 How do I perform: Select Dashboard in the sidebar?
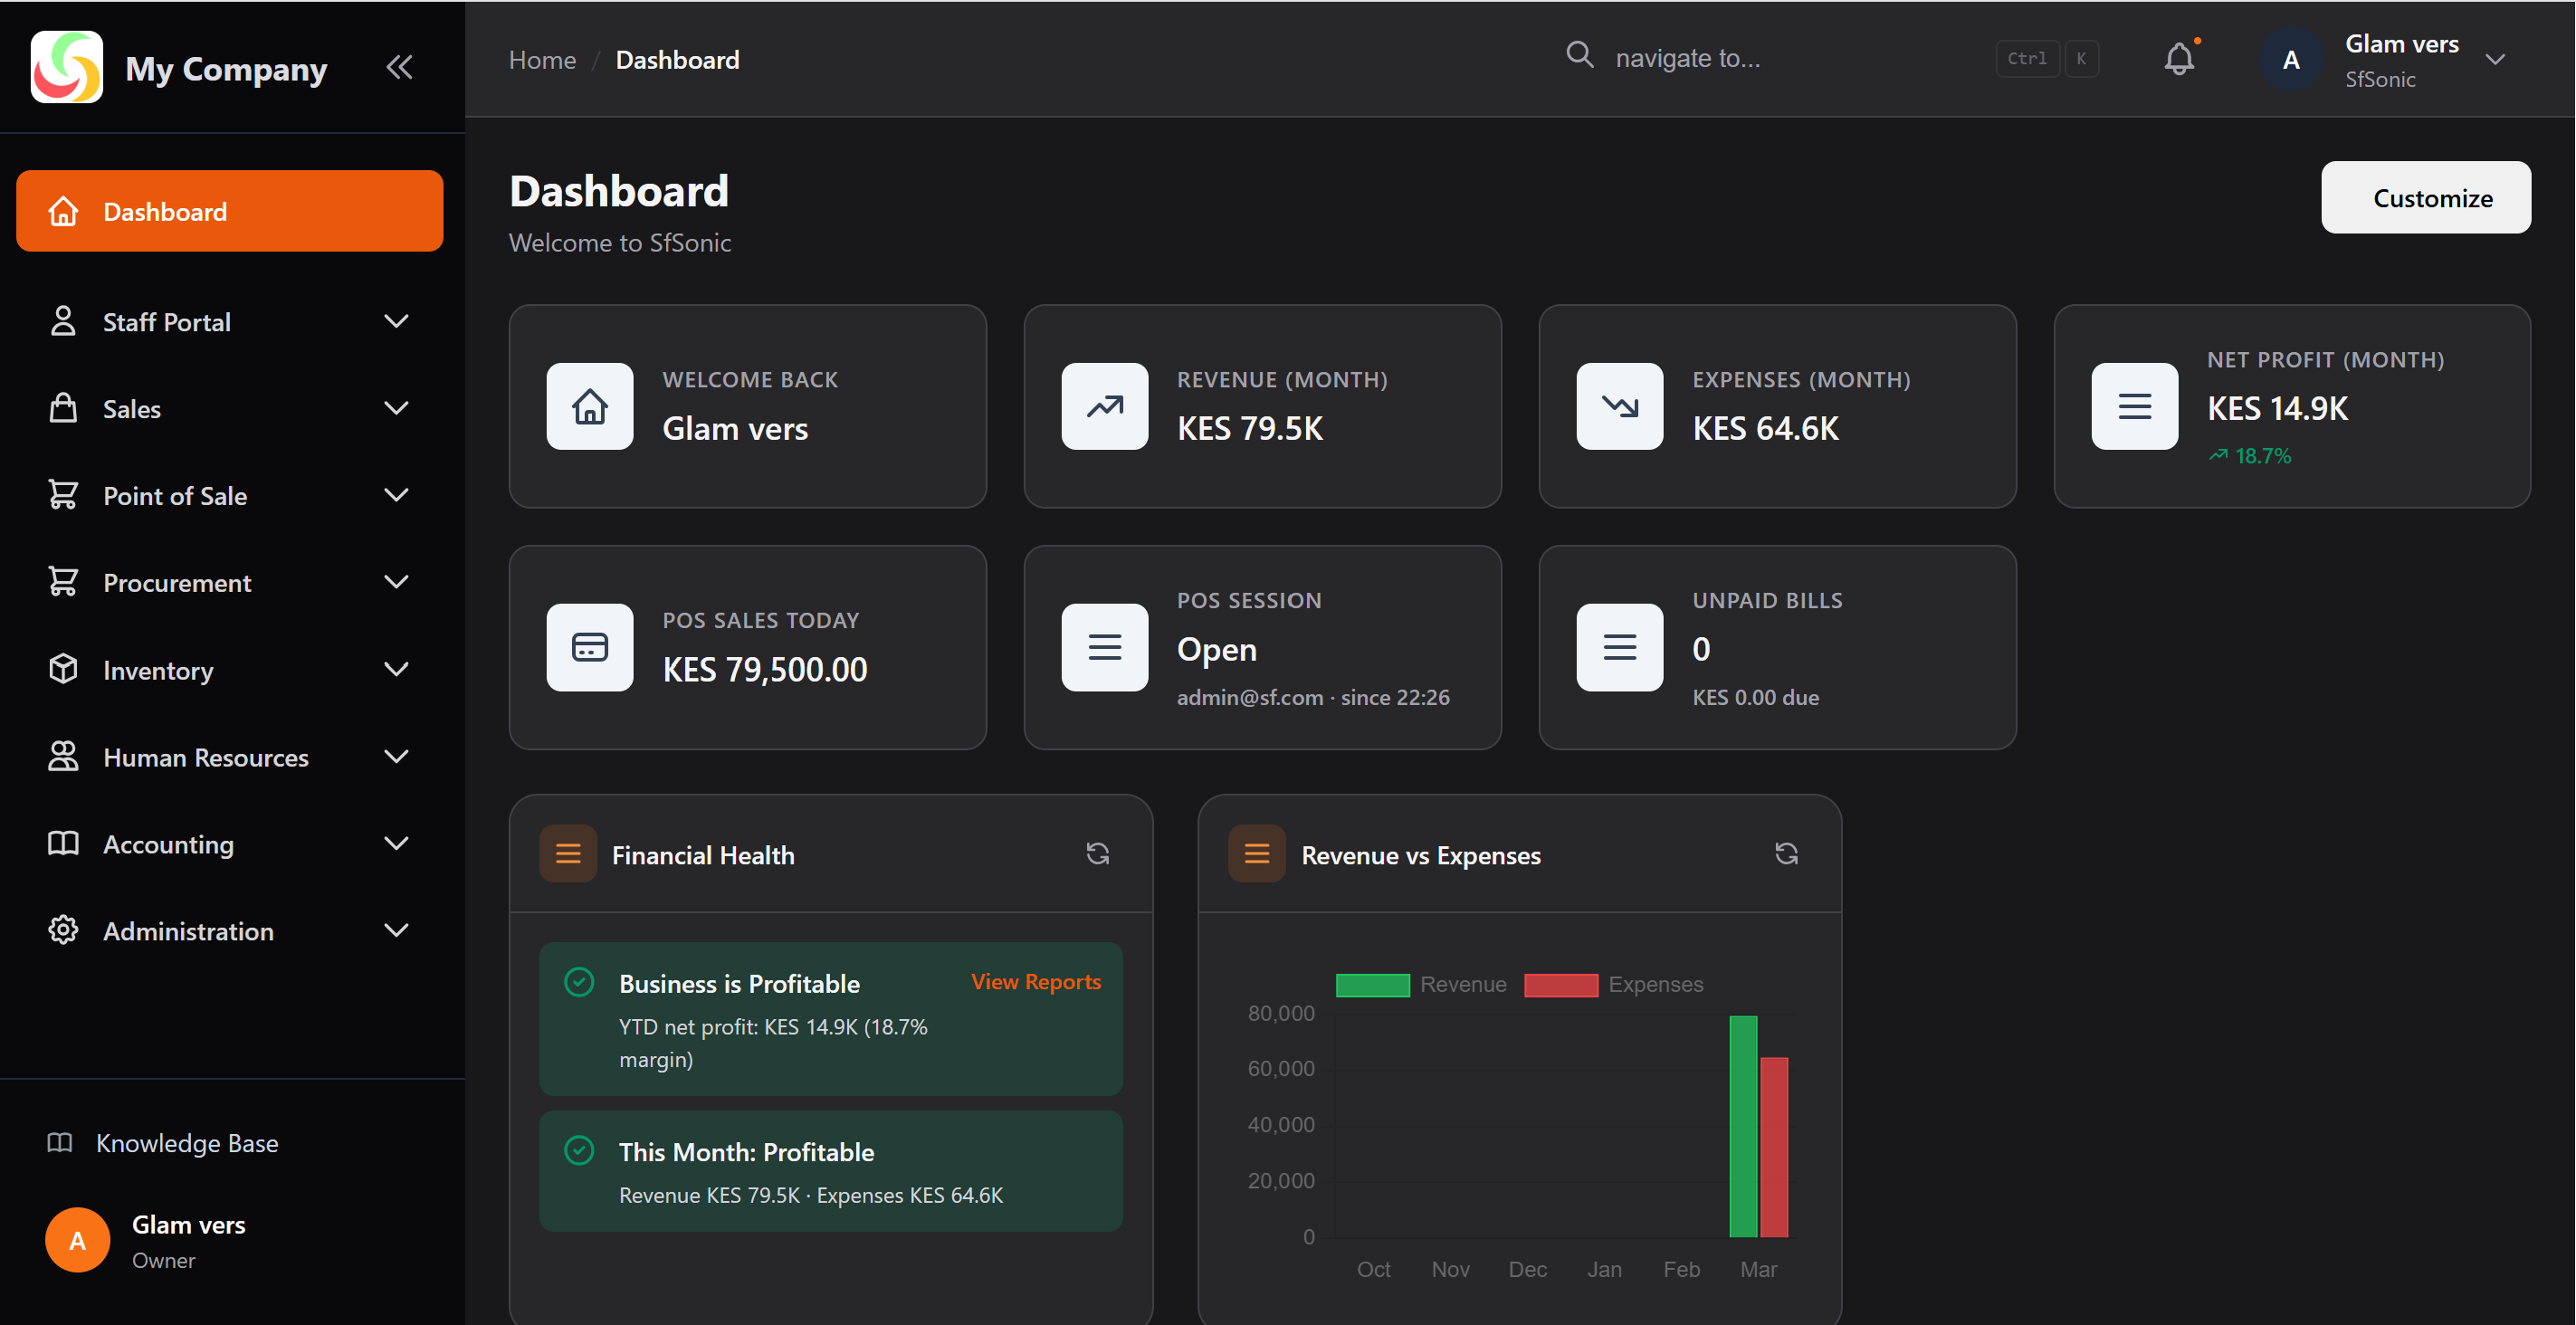click(164, 211)
